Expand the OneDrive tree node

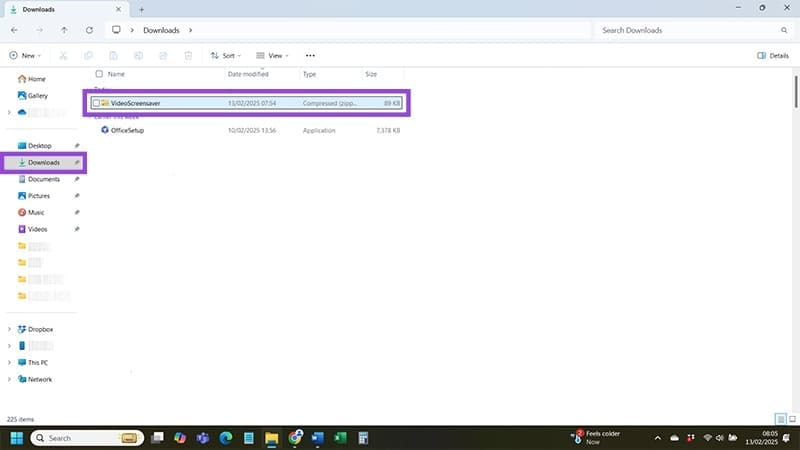(9, 112)
